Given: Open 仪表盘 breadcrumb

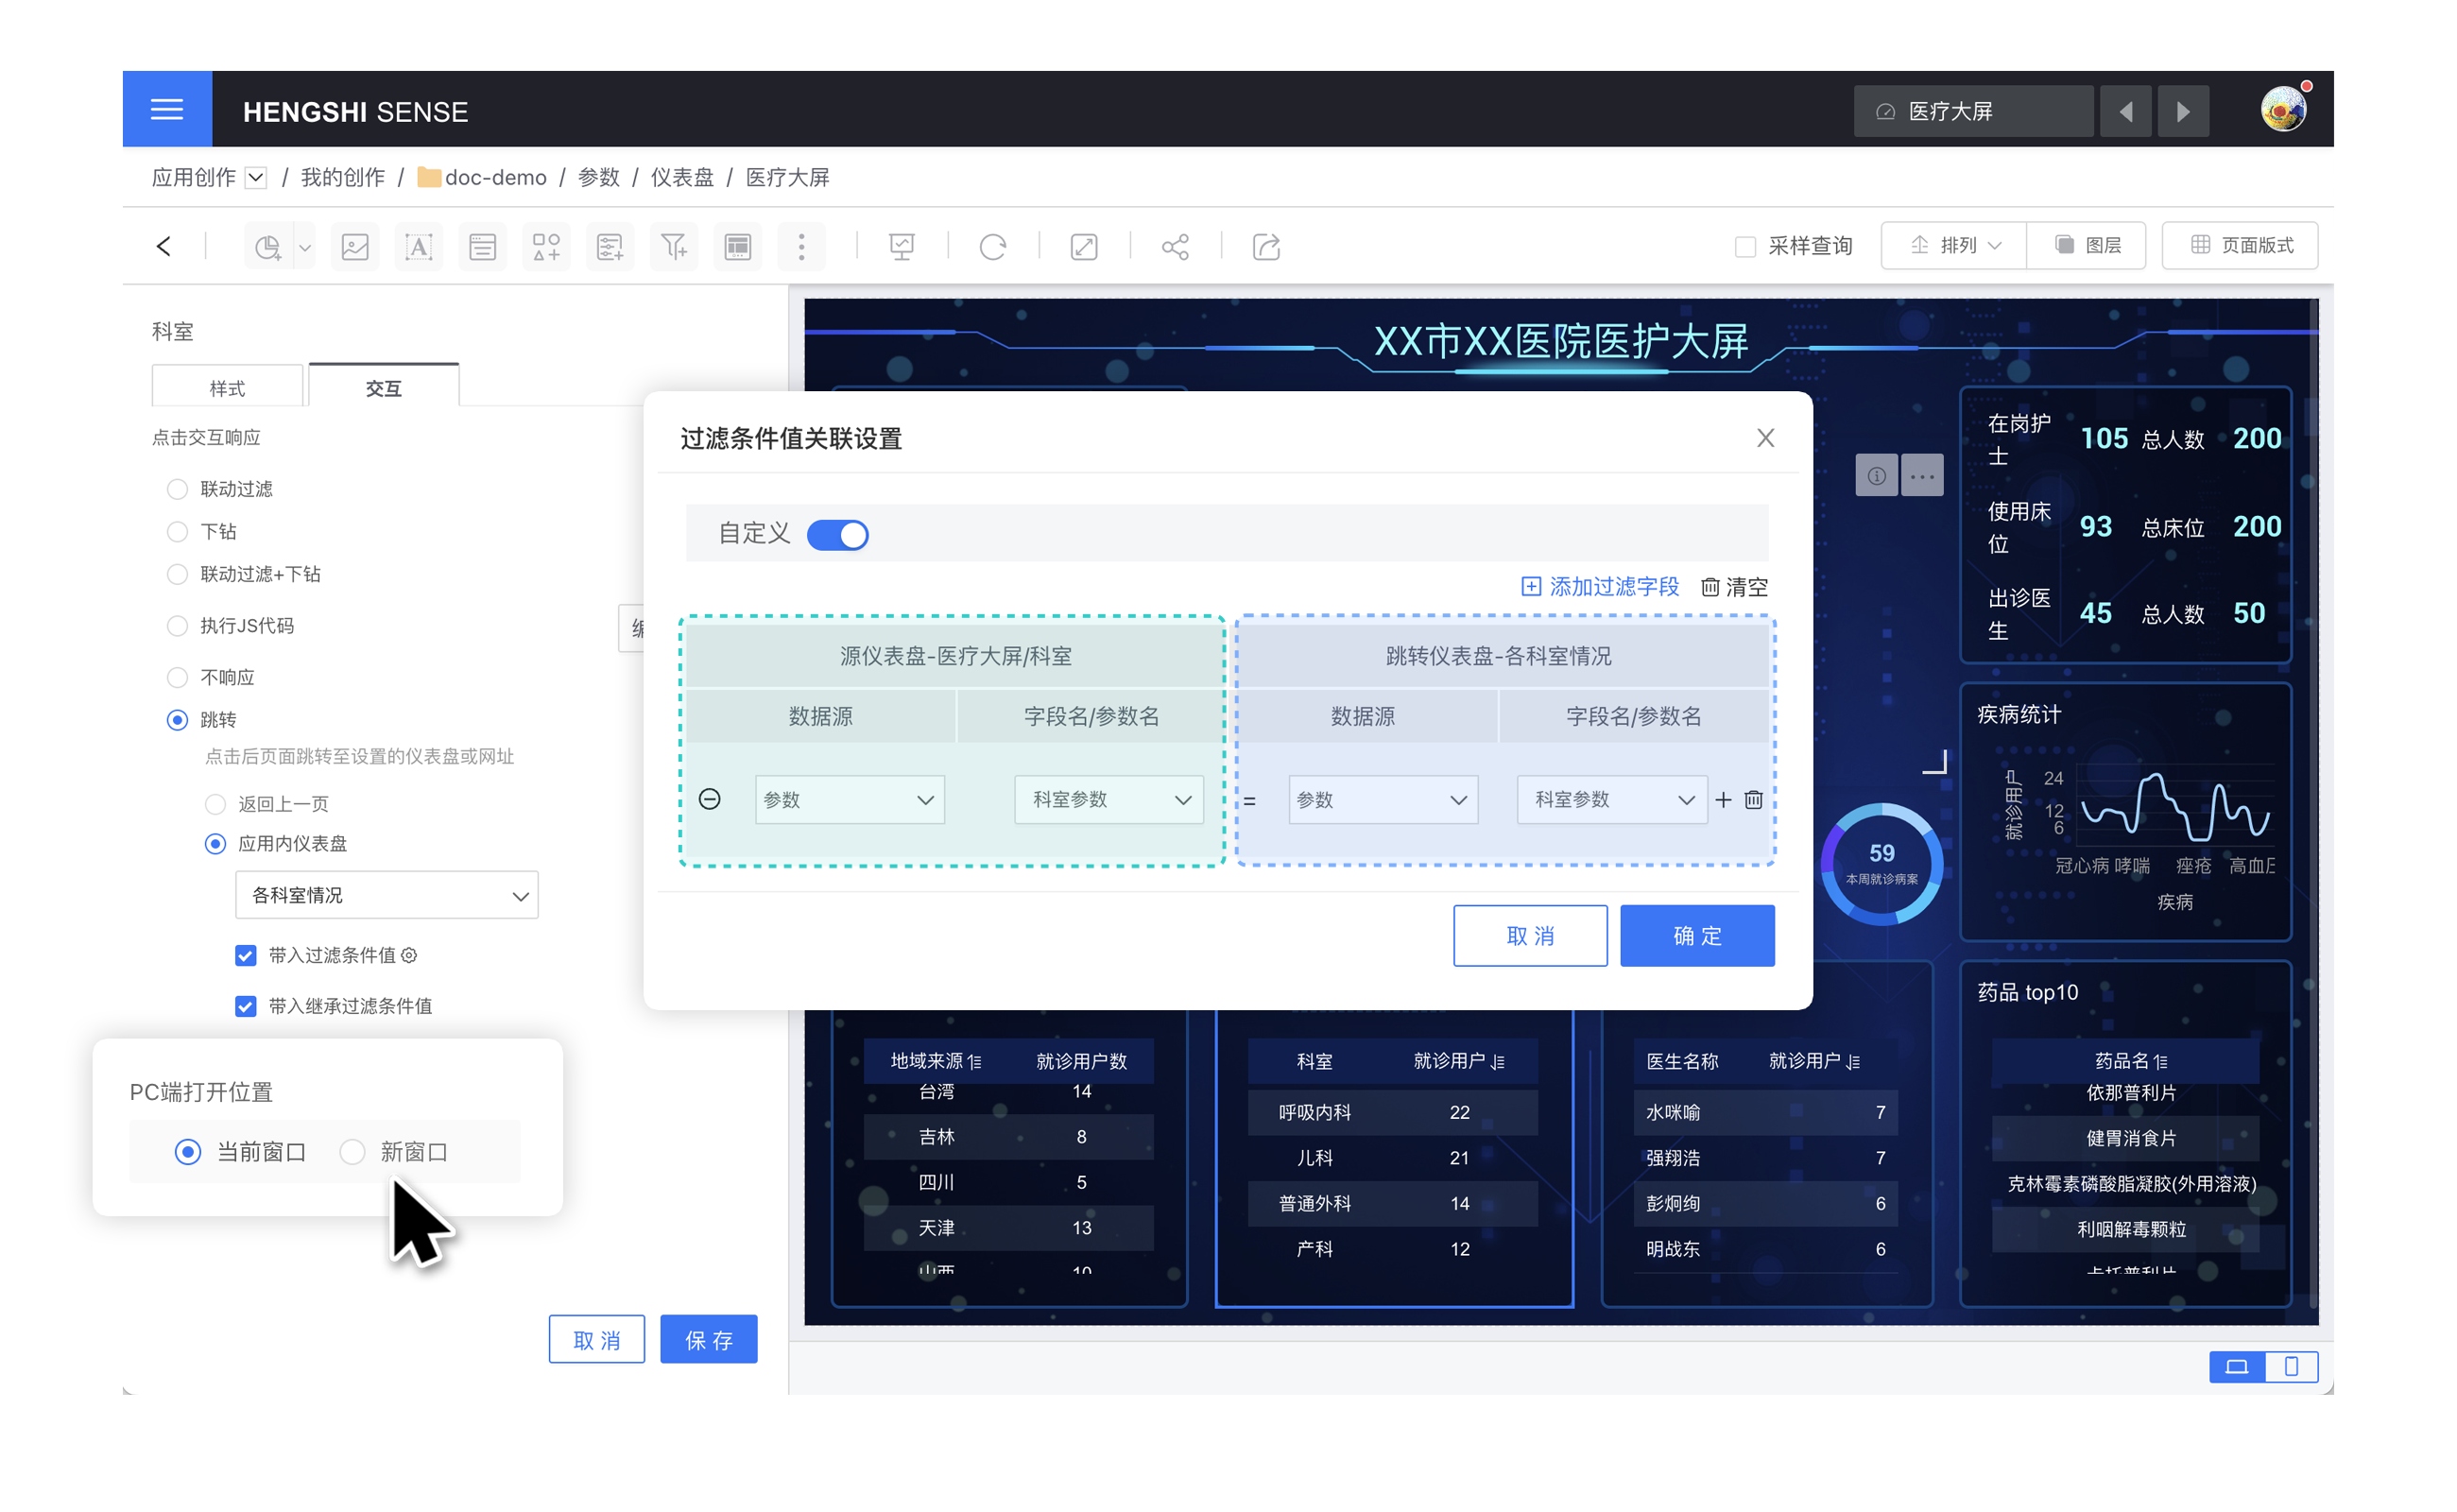Looking at the screenshot, I should tap(682, 178).
